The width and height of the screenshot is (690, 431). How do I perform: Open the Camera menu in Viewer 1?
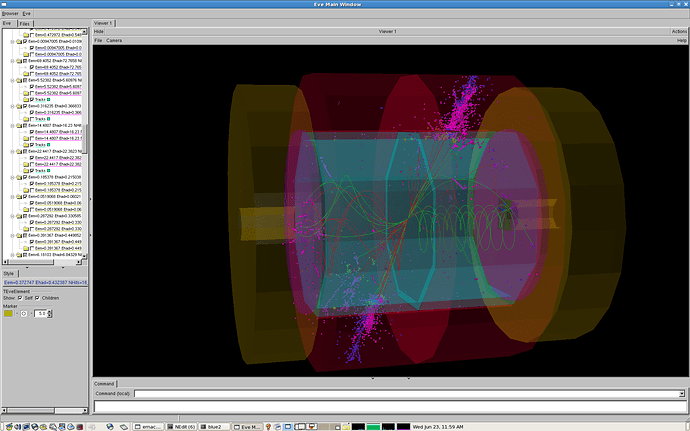pyautogui.click(x=115, y=41)
